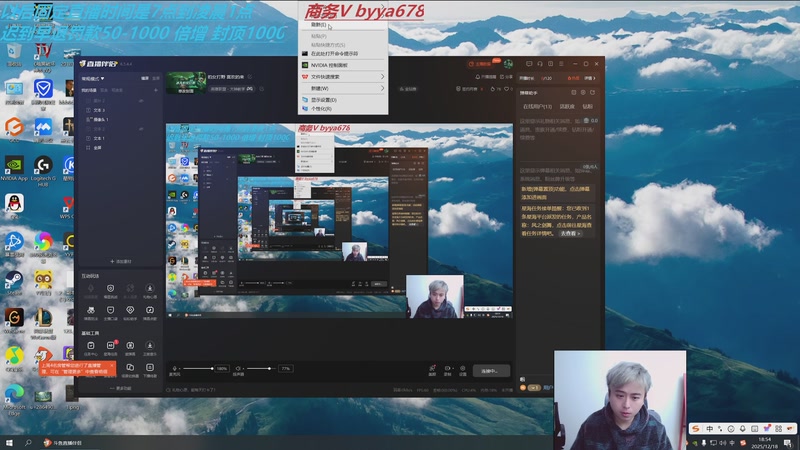Switch to the 贡献榜 tab
800x450 pixels.
[x=567, y=107]
